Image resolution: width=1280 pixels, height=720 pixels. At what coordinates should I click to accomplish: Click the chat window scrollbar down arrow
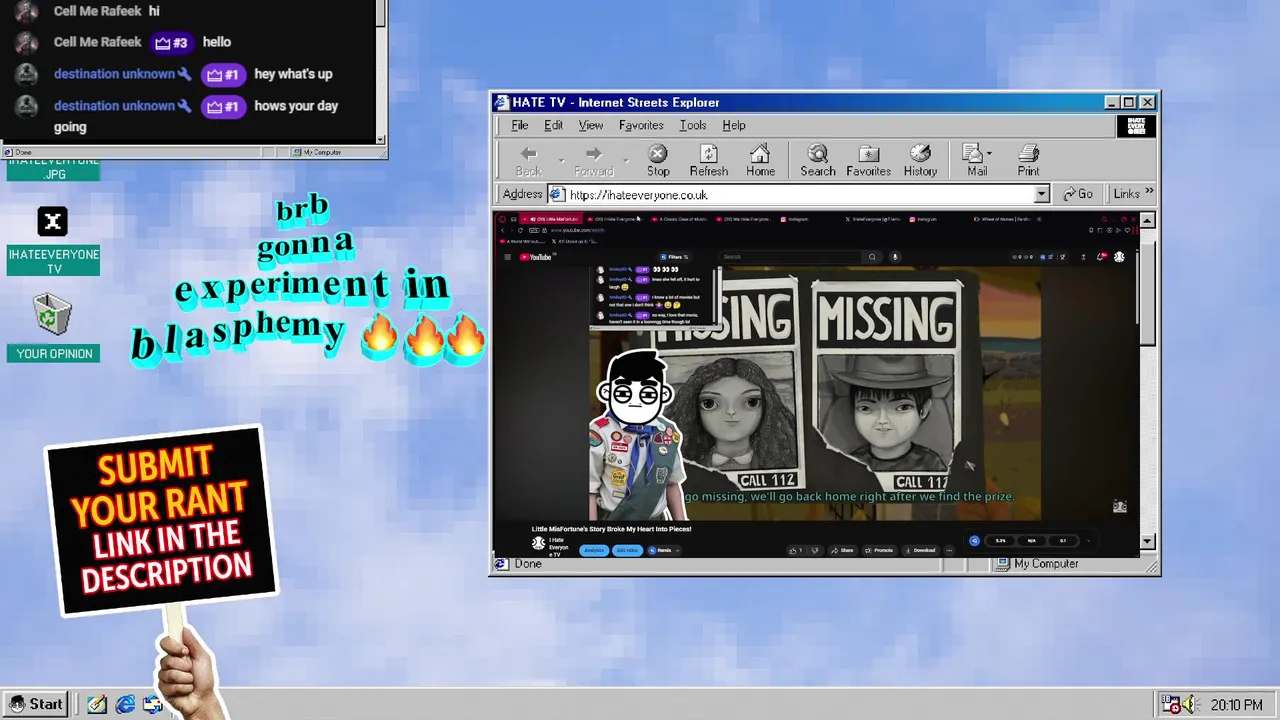(380, 138)
